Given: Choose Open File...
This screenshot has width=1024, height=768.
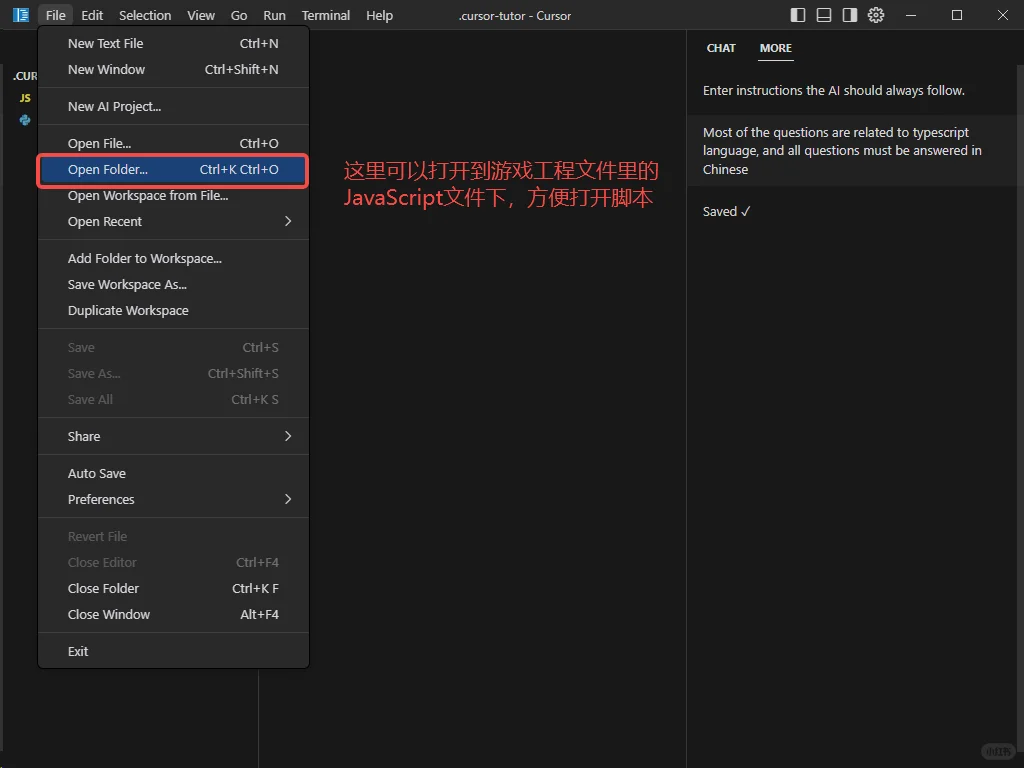Looking at the screenshot, I should (173, 144).
